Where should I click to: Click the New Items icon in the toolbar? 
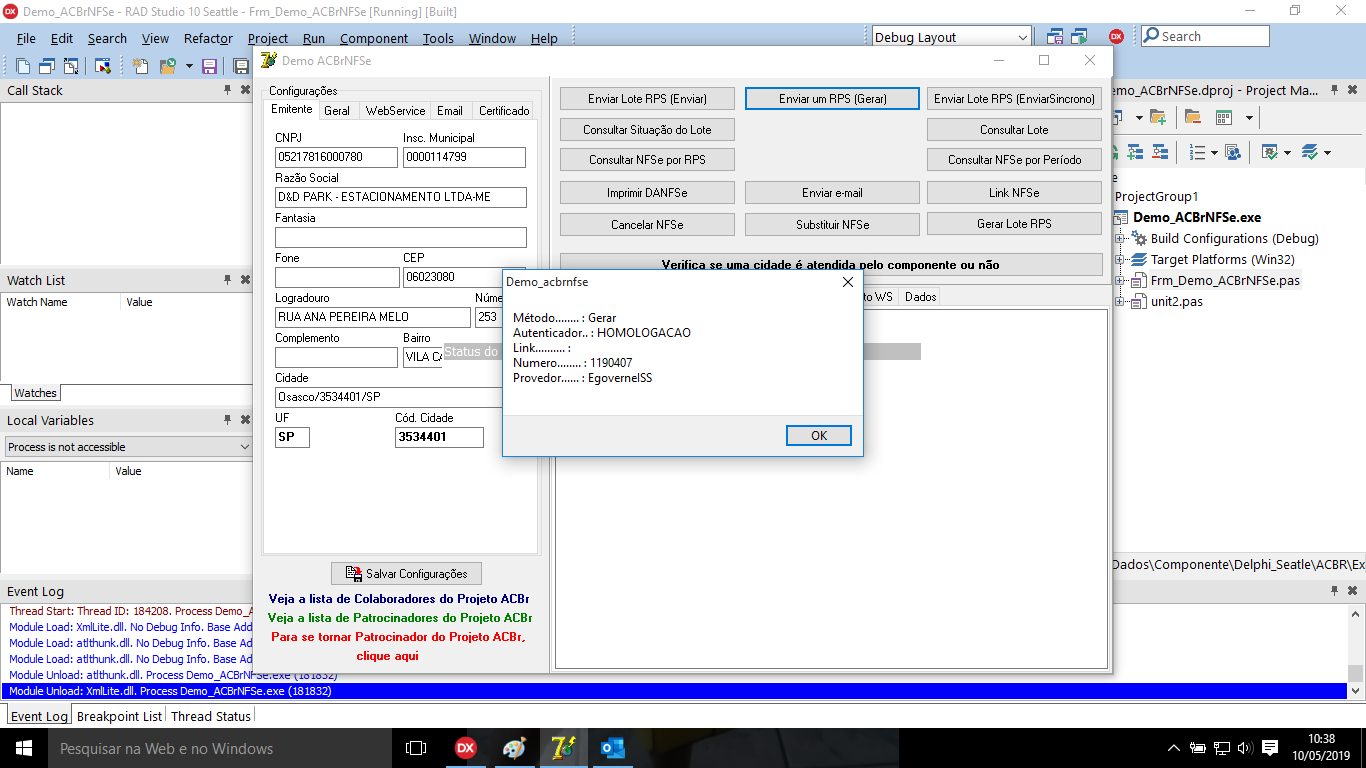tap(141, 66)
